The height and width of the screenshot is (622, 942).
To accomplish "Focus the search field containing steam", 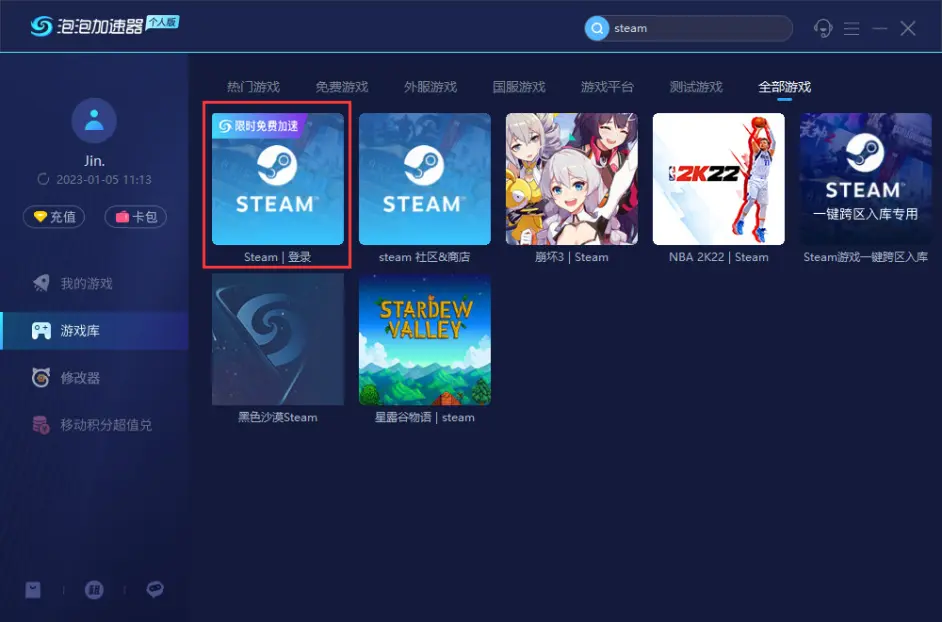I will pos(688,28).
